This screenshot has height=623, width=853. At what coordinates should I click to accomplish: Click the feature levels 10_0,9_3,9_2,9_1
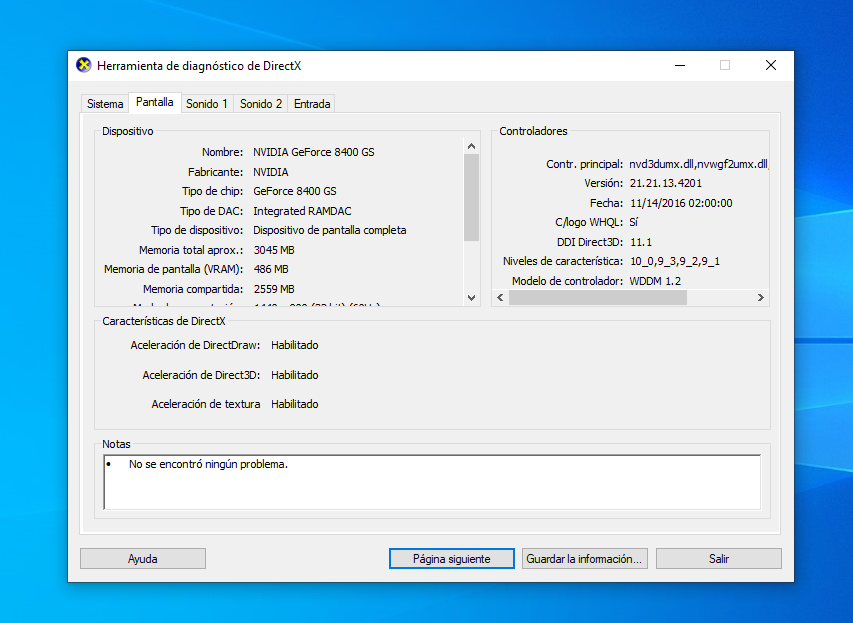pyautogui.click(x=675, y=261)
